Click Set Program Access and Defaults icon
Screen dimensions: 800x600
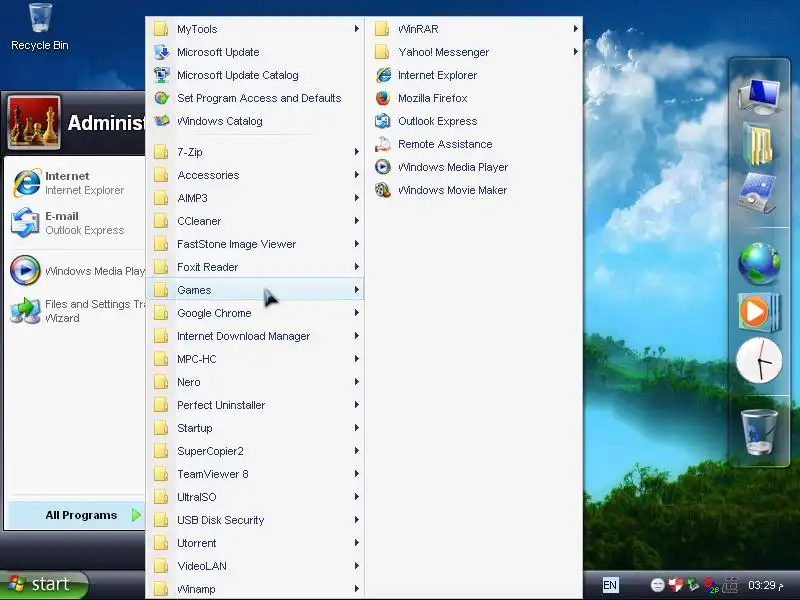[x=162, y=98]
